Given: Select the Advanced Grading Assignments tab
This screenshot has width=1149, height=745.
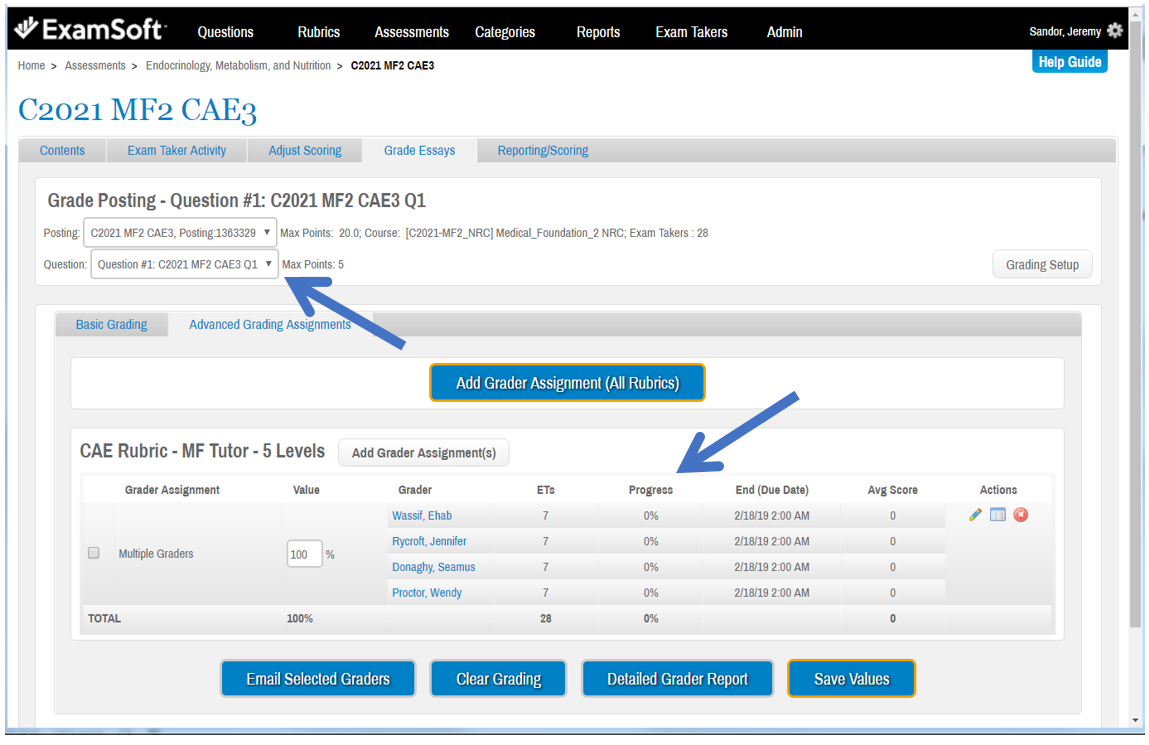Looking at the screenshot, I should coord(270,325).
